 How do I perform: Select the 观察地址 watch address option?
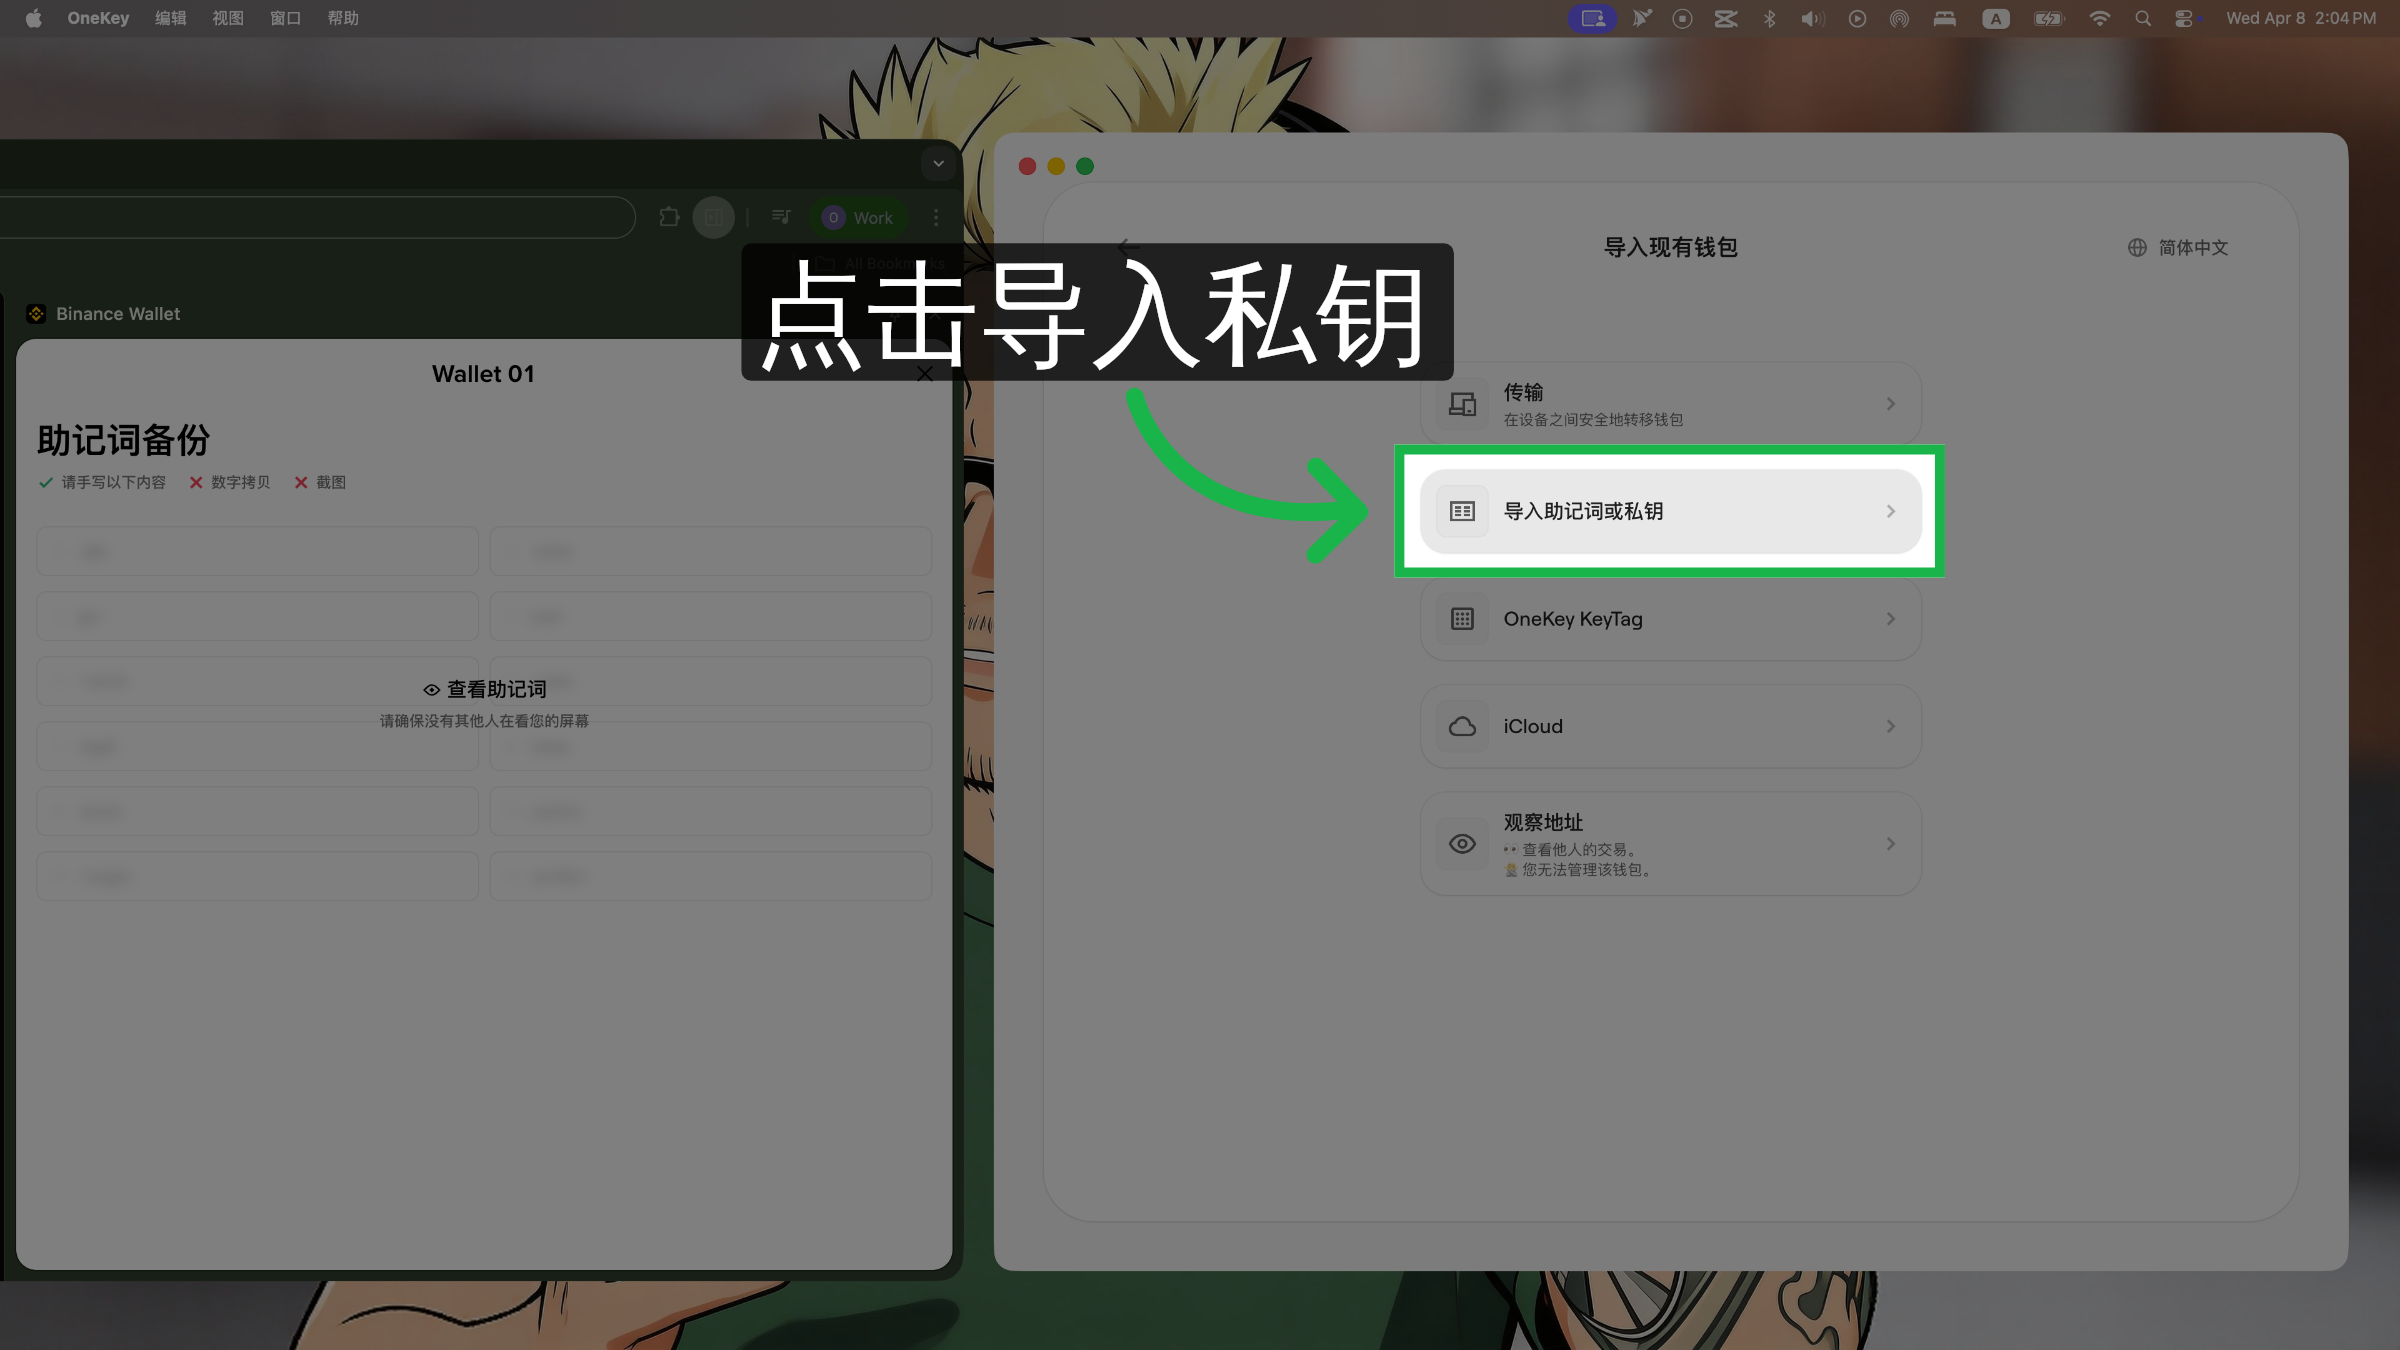click(x=1670, y=844)
